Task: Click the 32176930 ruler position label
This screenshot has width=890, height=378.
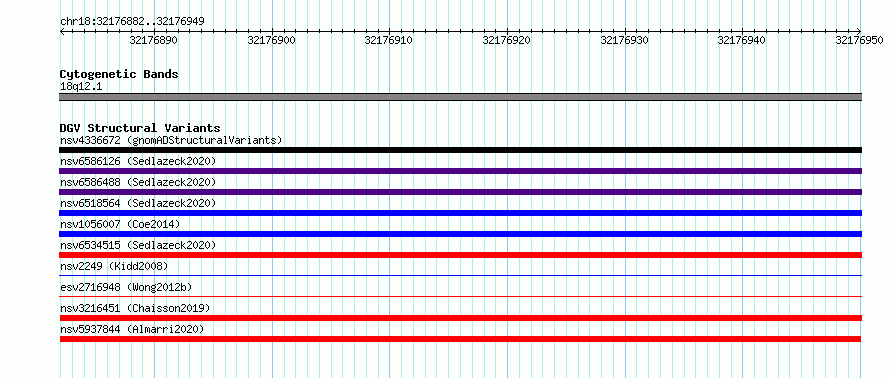Action: click(x=624, y=40)
